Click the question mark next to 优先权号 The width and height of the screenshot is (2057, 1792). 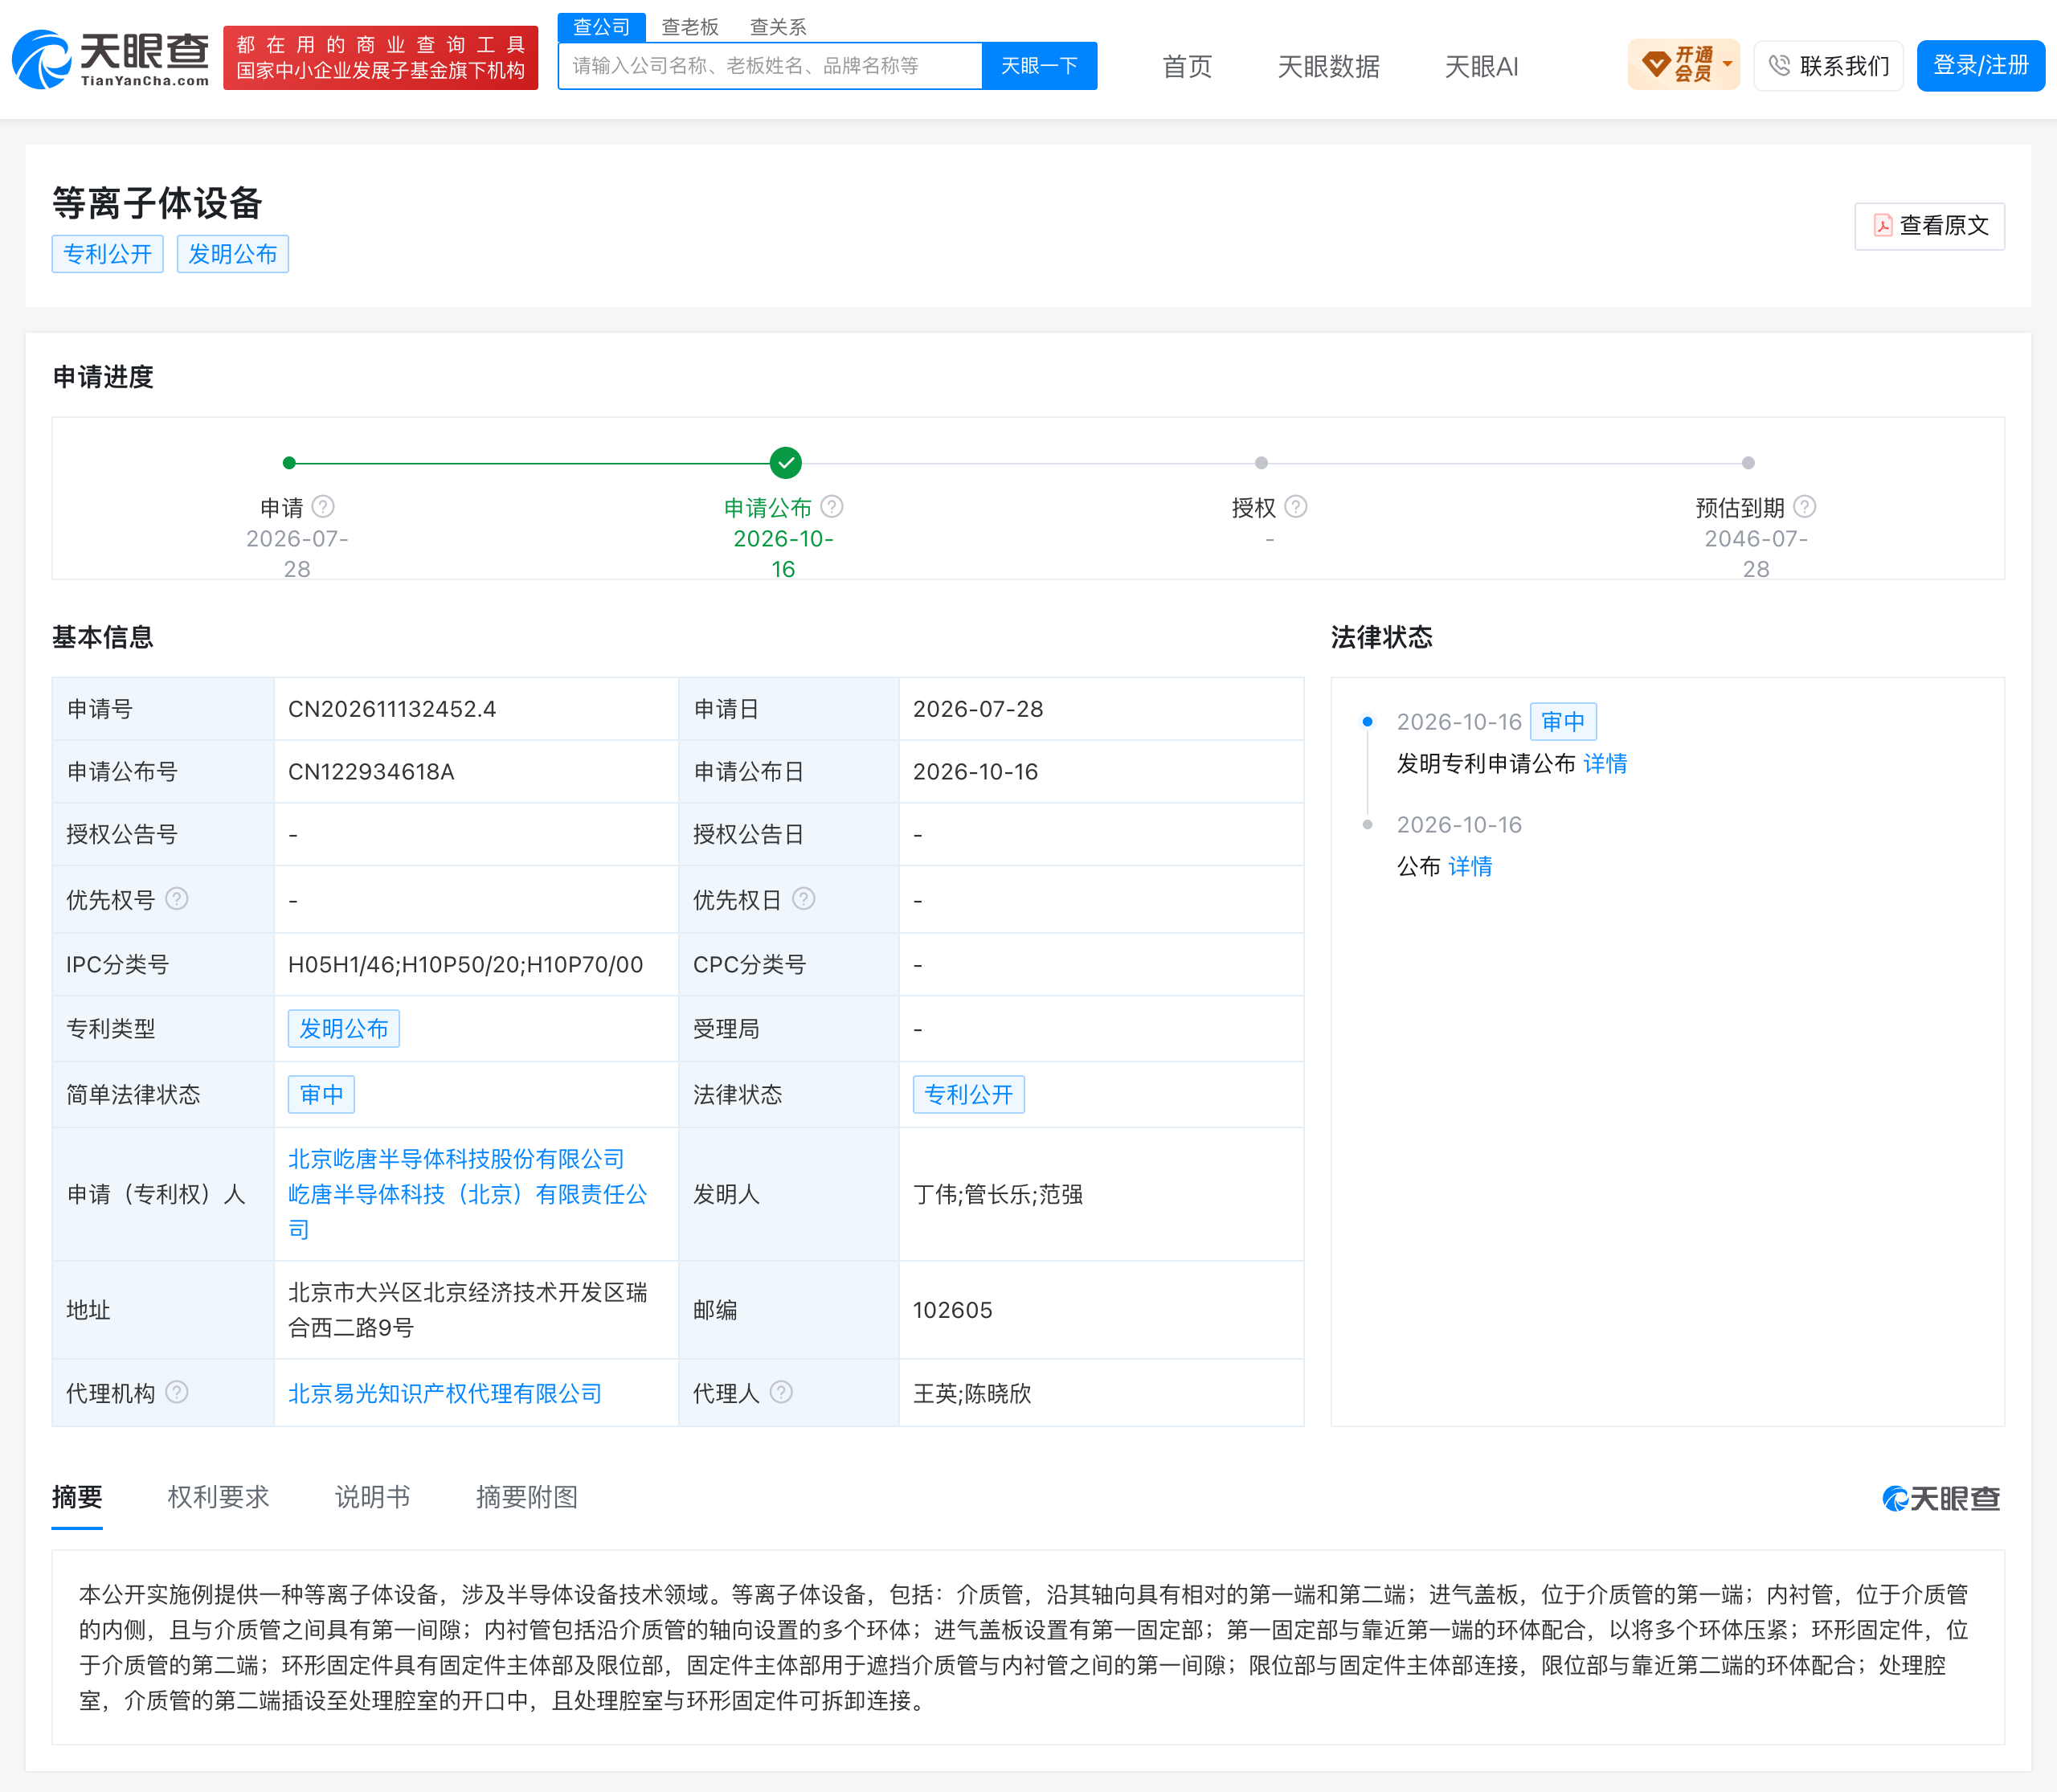coord(177,899)
